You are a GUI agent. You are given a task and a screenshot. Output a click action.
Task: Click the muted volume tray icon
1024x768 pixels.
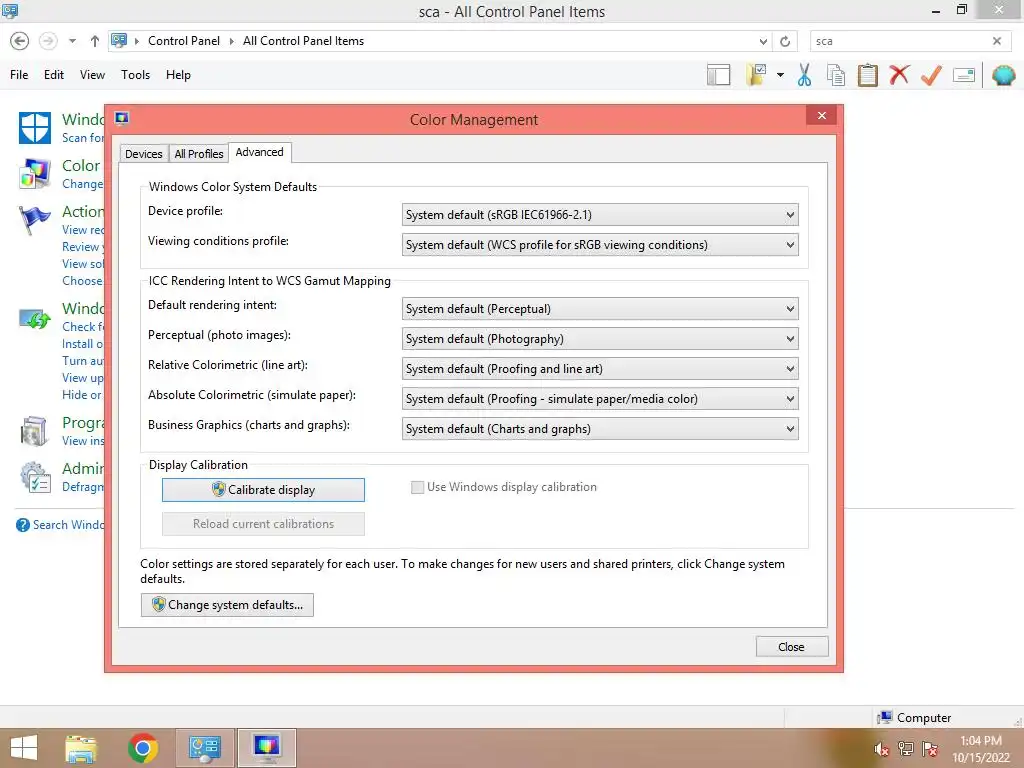coord(881,749)
